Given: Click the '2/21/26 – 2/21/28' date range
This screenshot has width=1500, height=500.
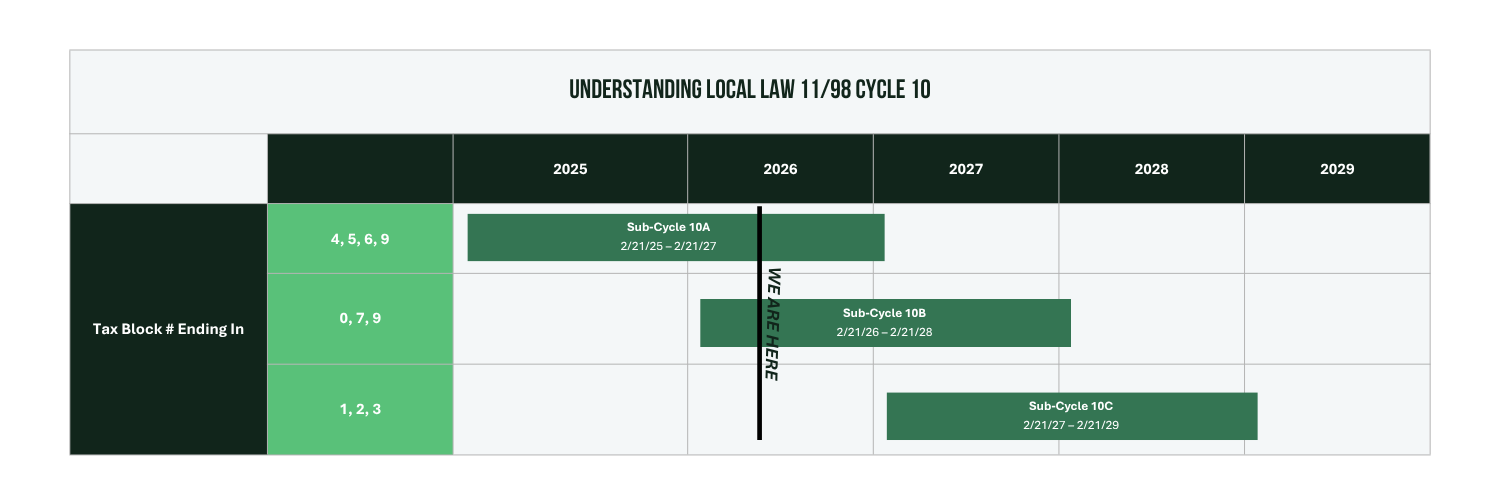Looking at the screenshot, I should tap(884, 332).
